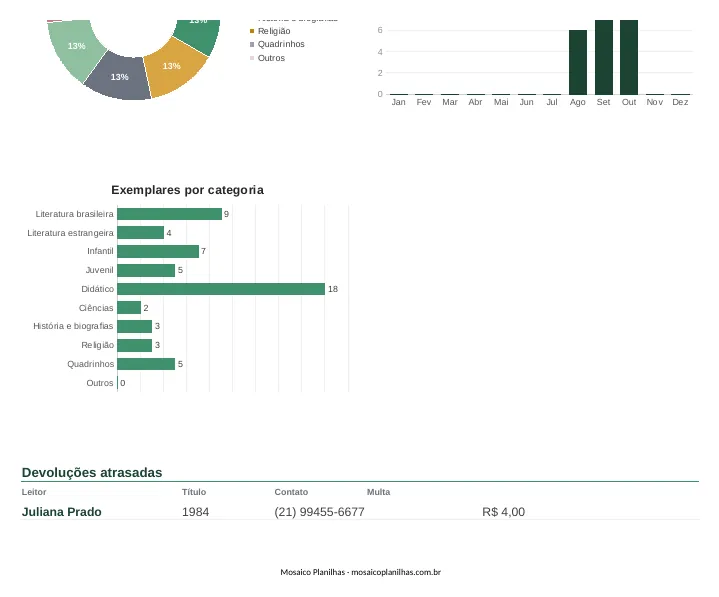Select the Quadrinhos legend label
The width and height of the screenshot is (719, 597).
pos(281,44)
